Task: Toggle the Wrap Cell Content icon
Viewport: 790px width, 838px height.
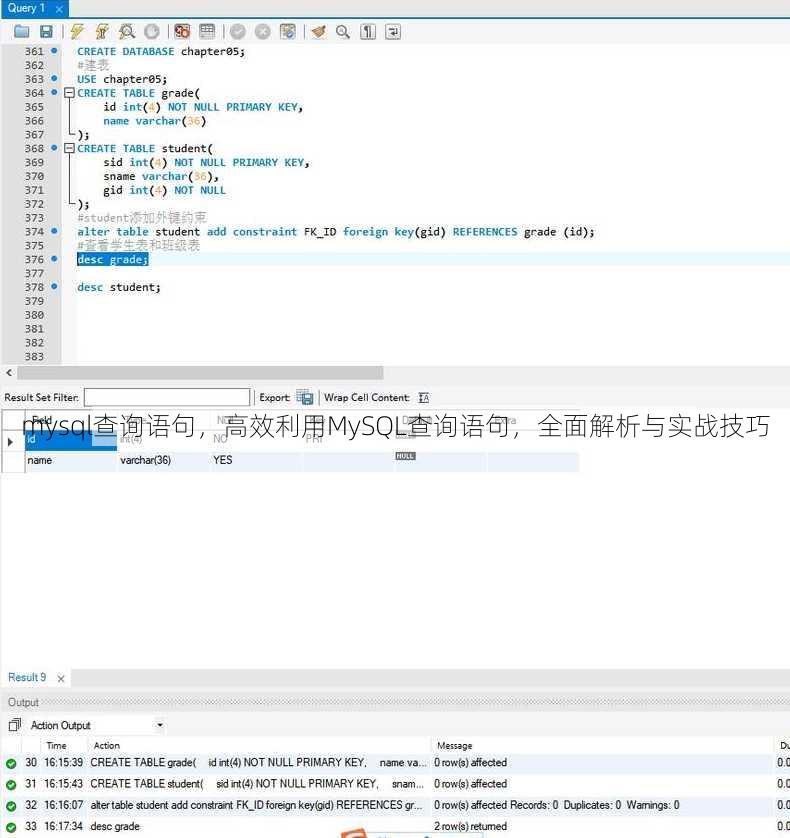Action: click(424, 398)
